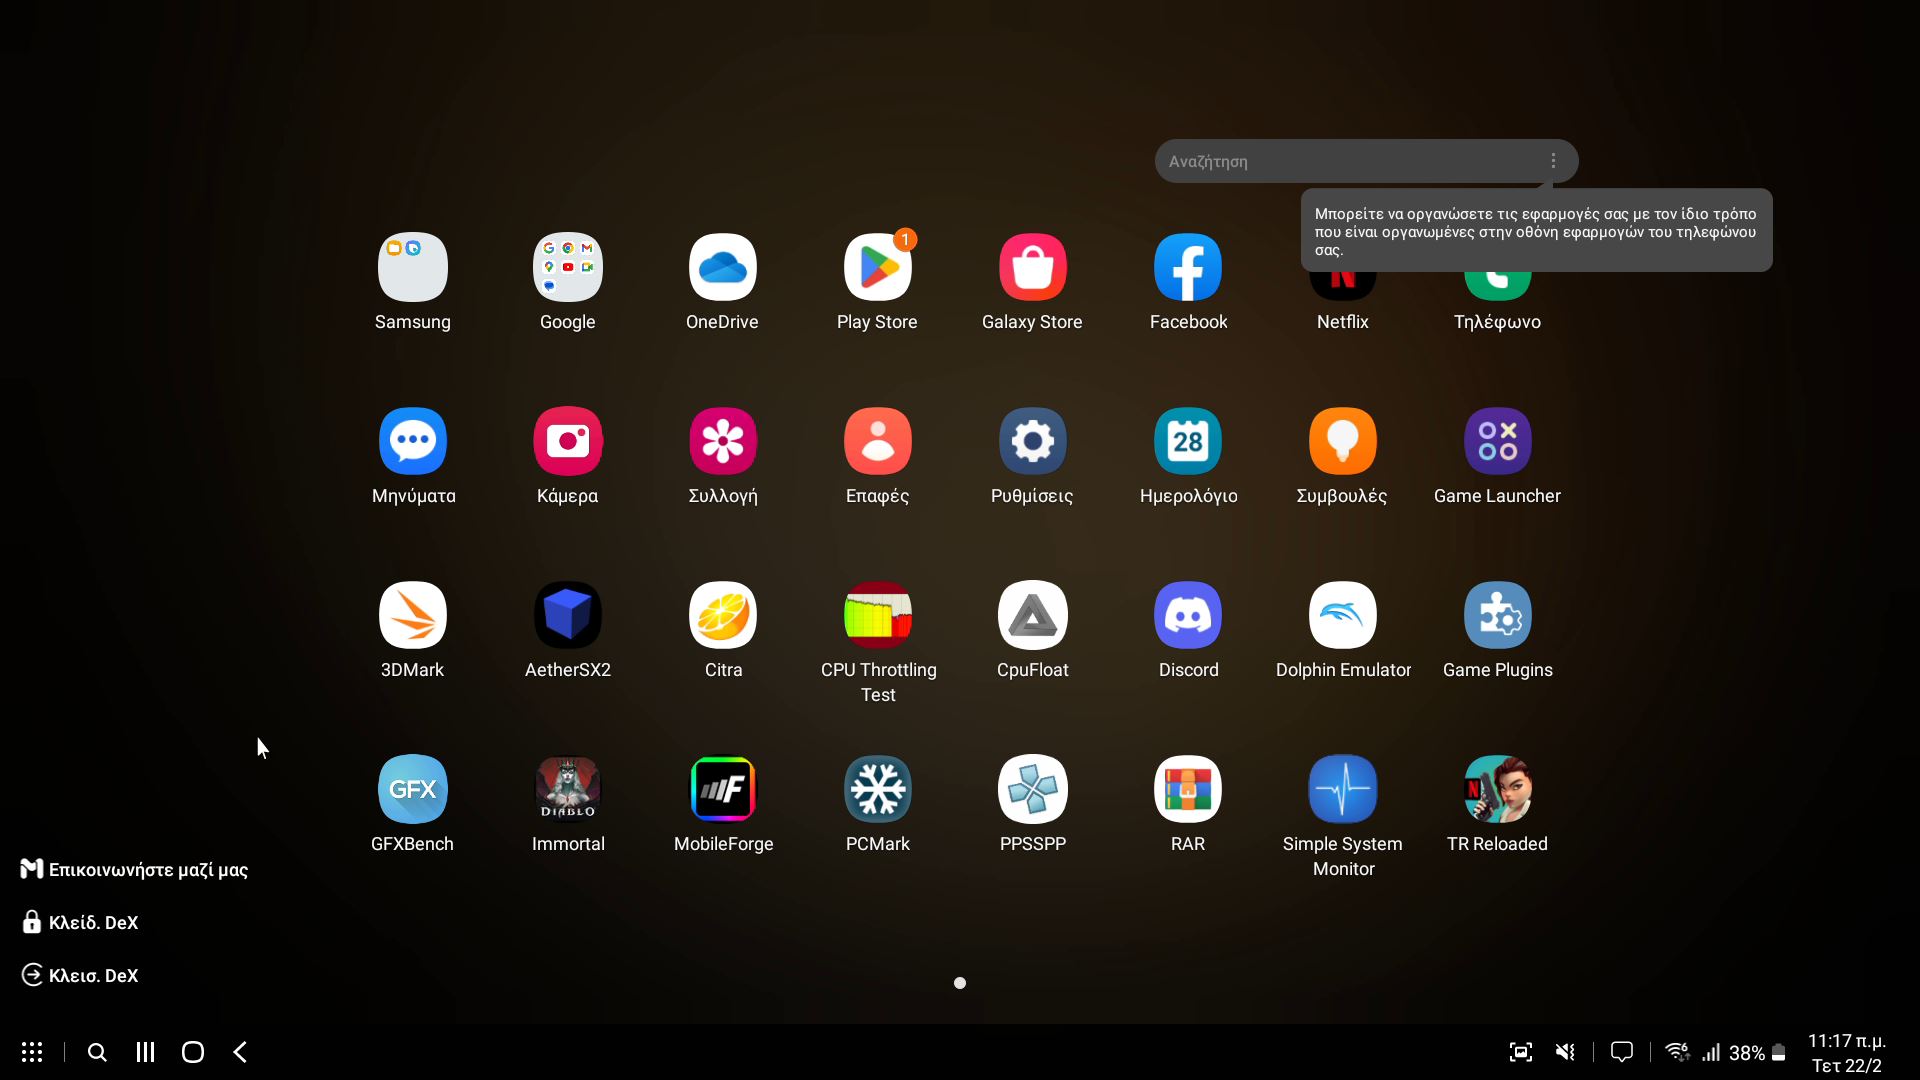1920x1080 pixels.
Task: Open CPU Throttling Test app
Action: [878, 615]
